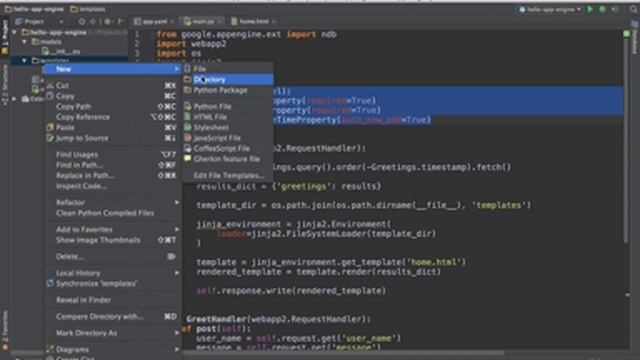The height and width of the screenshot is (360, 640).
Task: Open the run configuration dropdown hello-app-engine
Action: 550,9
